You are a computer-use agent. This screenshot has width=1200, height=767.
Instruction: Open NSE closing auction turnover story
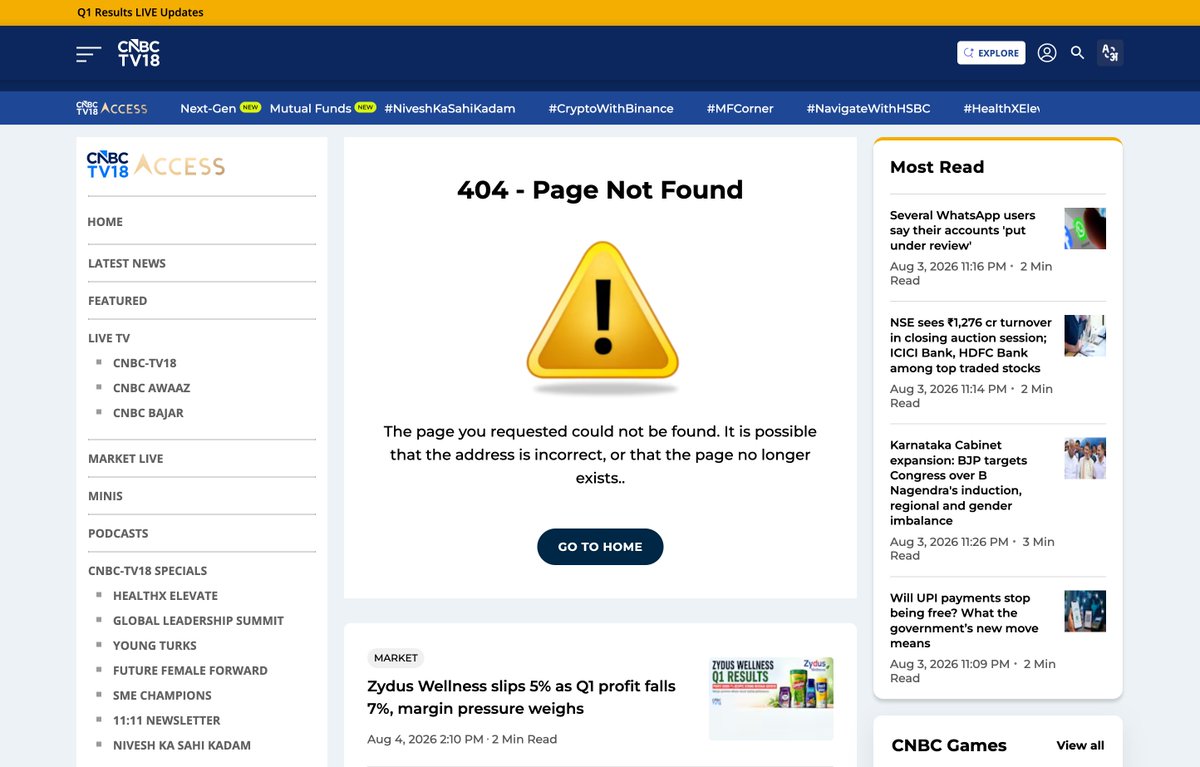point(971,345)
